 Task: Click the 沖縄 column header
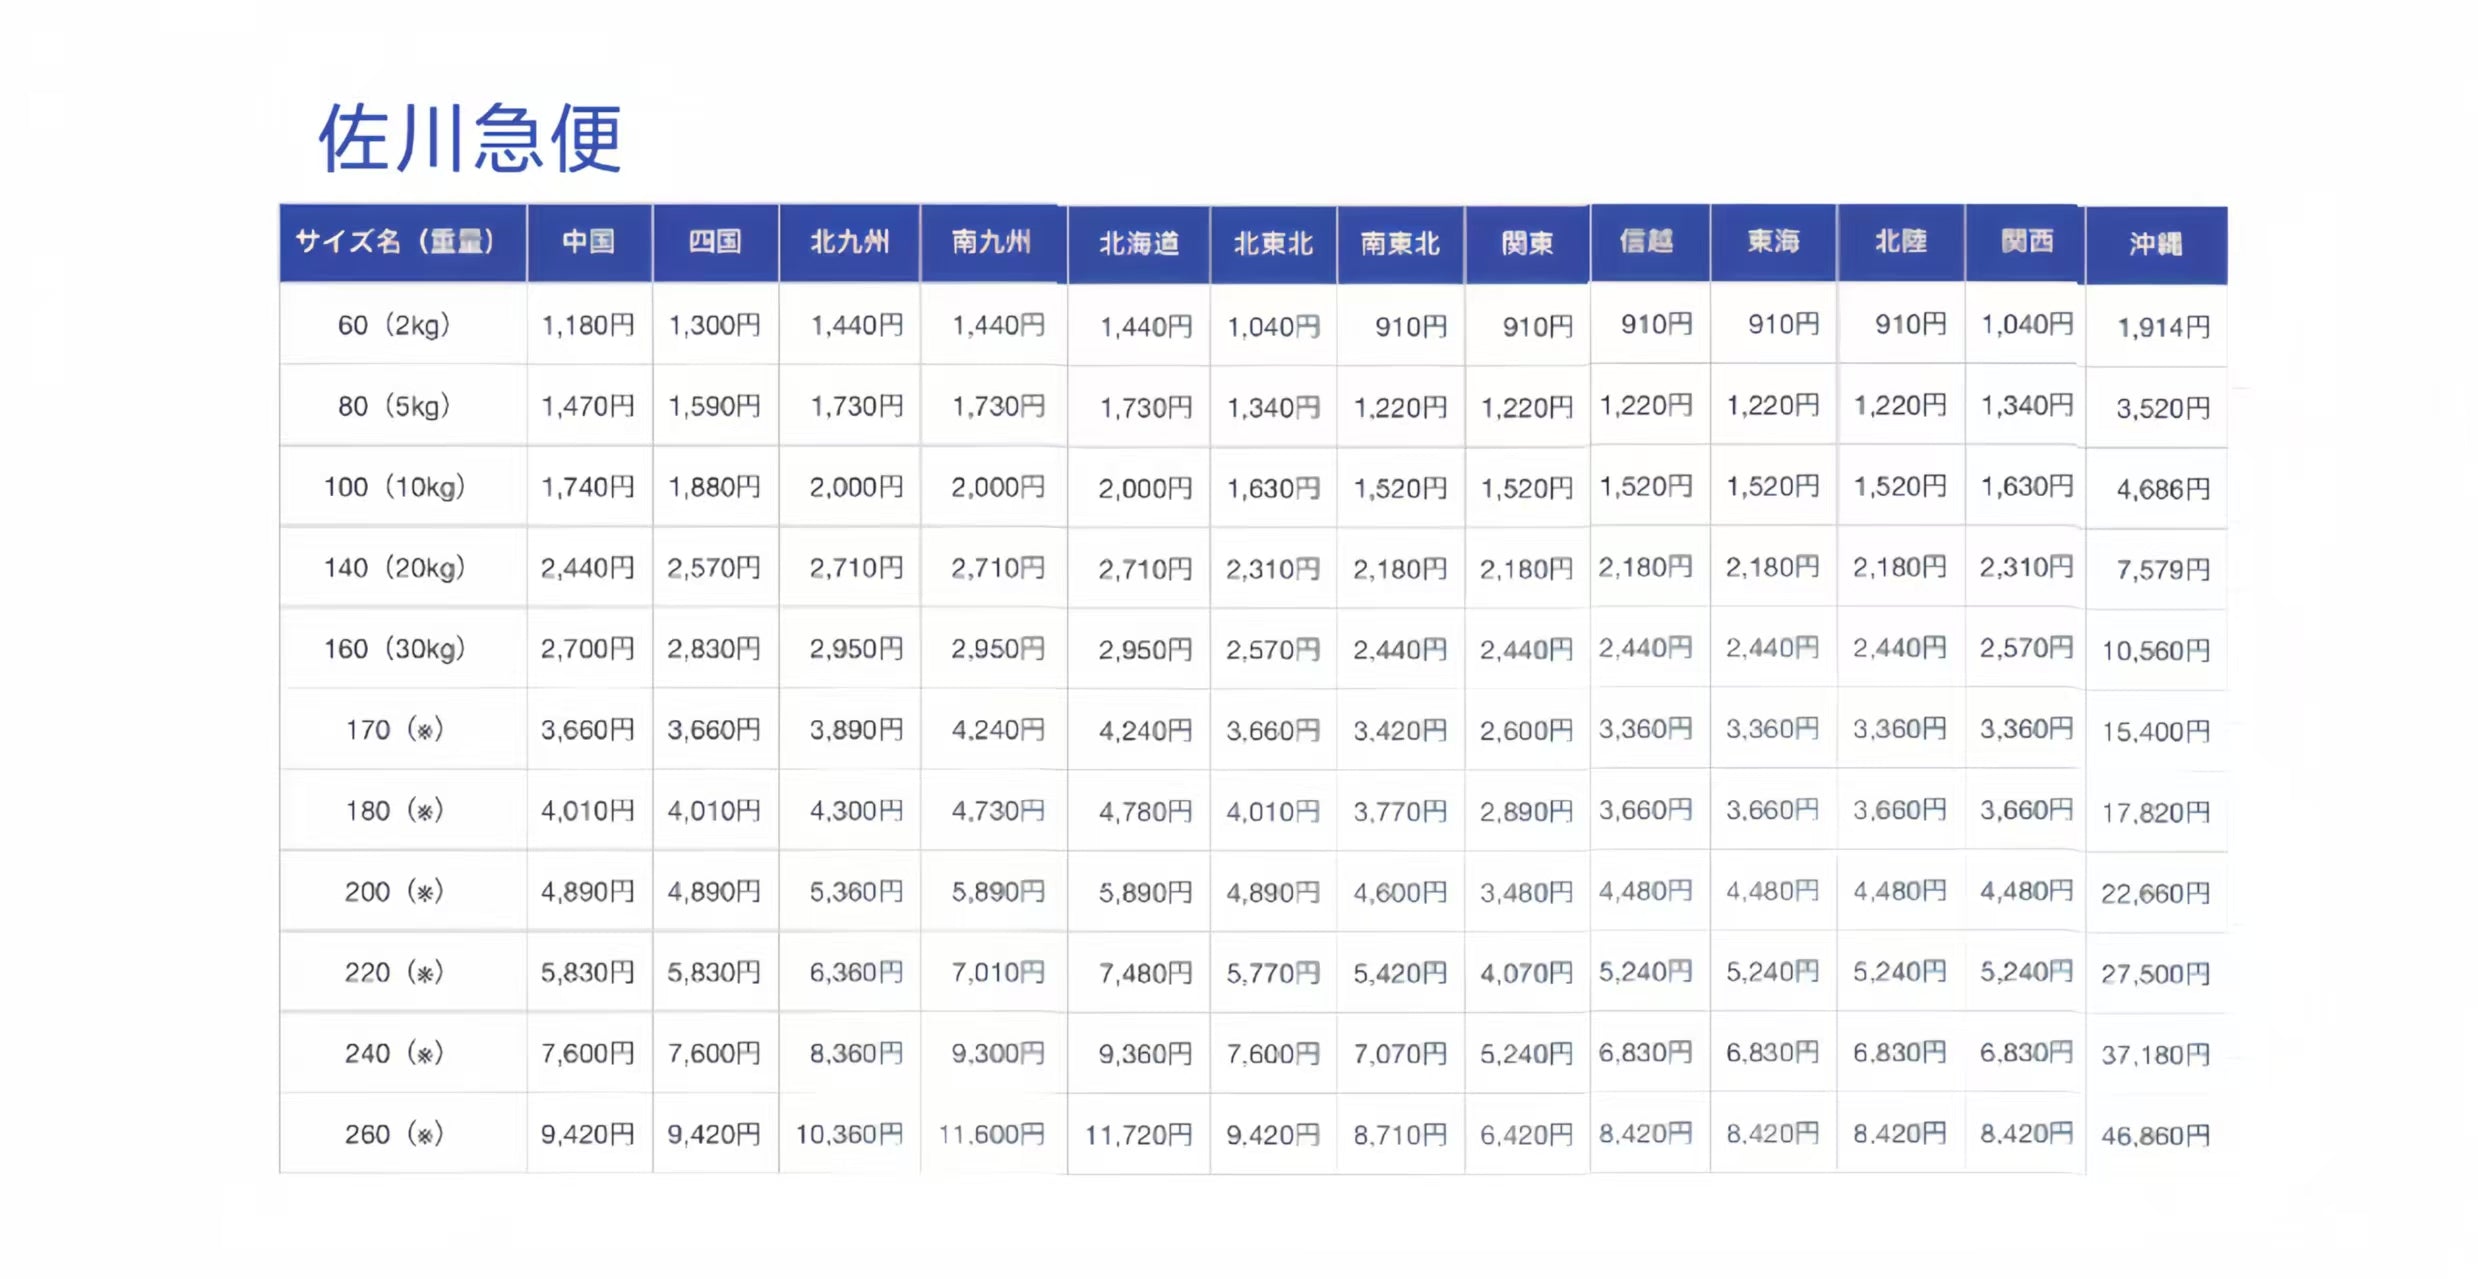[2155, 245]
